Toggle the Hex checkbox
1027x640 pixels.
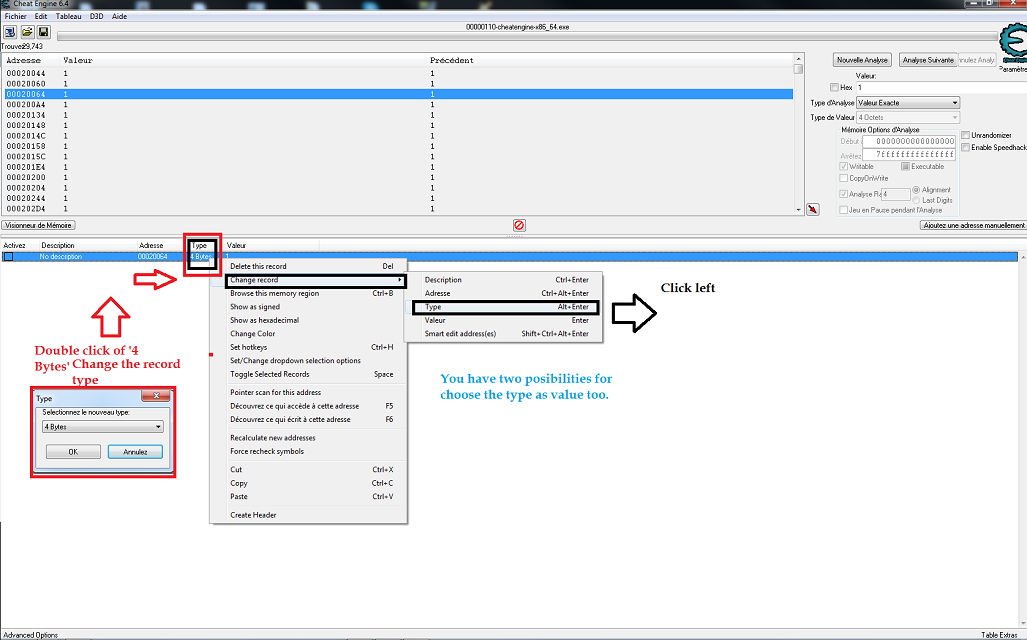pyautogui.click(x=835, y=88)
